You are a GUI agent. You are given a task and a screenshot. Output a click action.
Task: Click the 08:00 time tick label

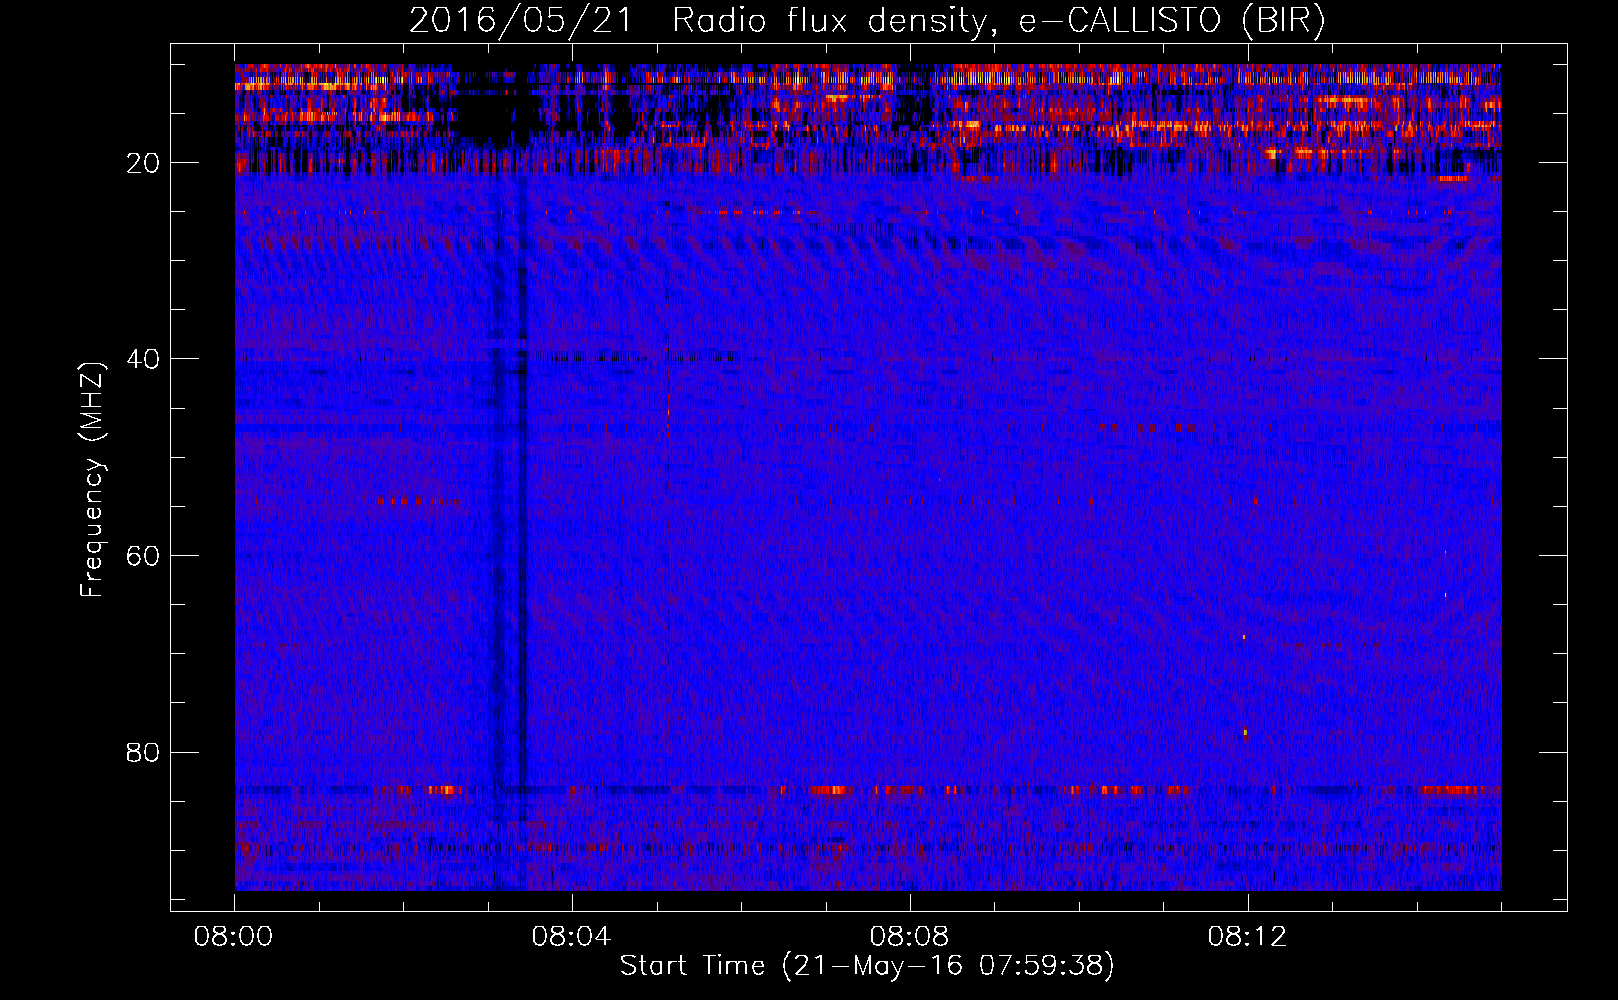234,937
